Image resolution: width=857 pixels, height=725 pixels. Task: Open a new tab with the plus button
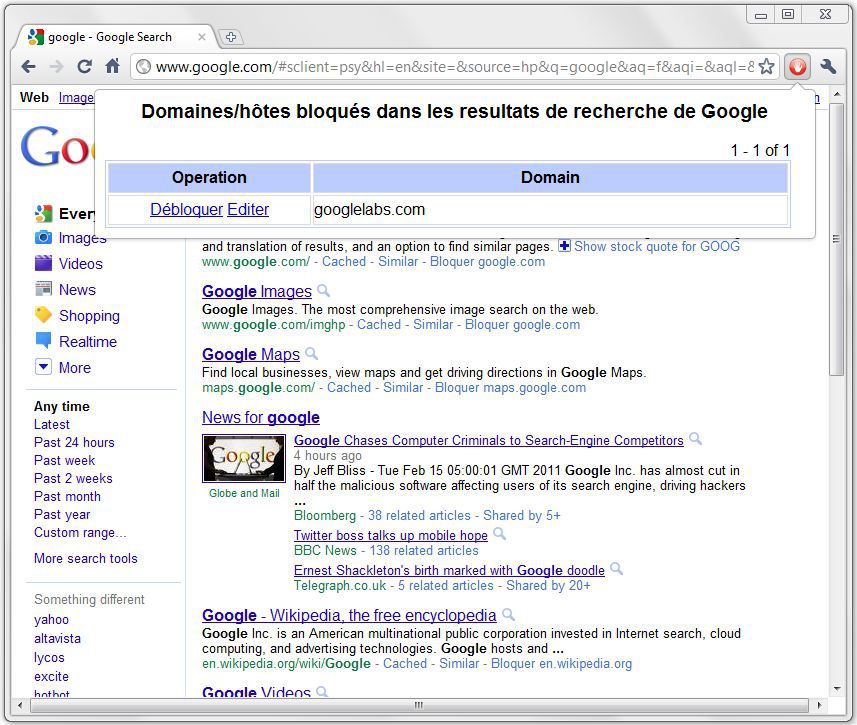coord(231,37)
